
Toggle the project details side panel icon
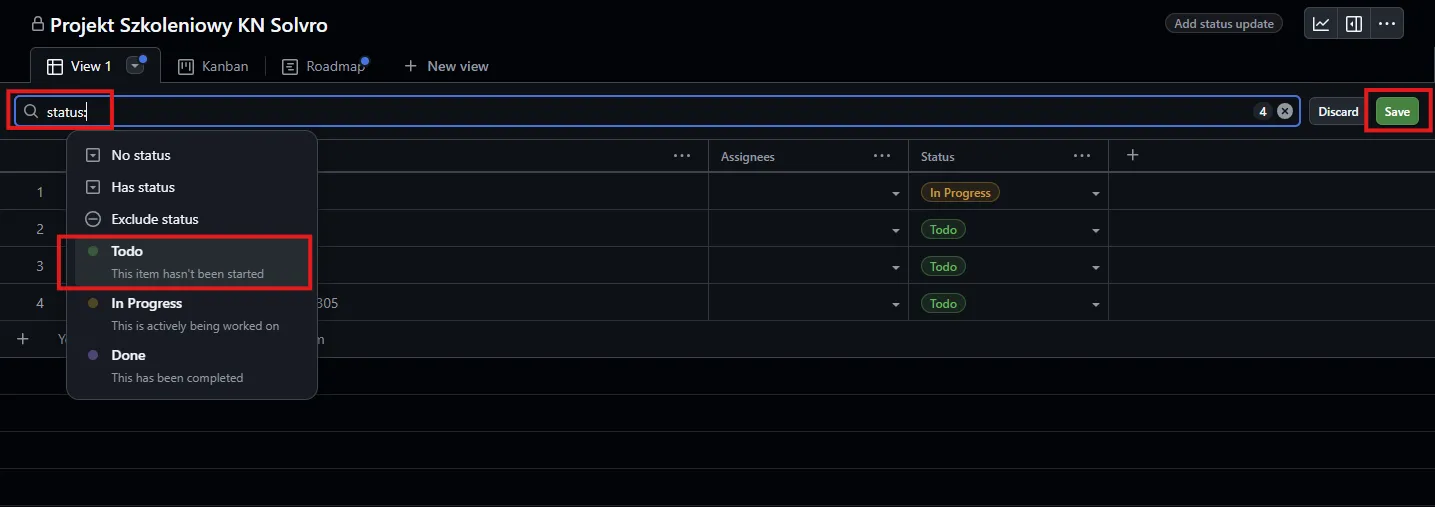pyautogui.click(x=1354, y=24)
